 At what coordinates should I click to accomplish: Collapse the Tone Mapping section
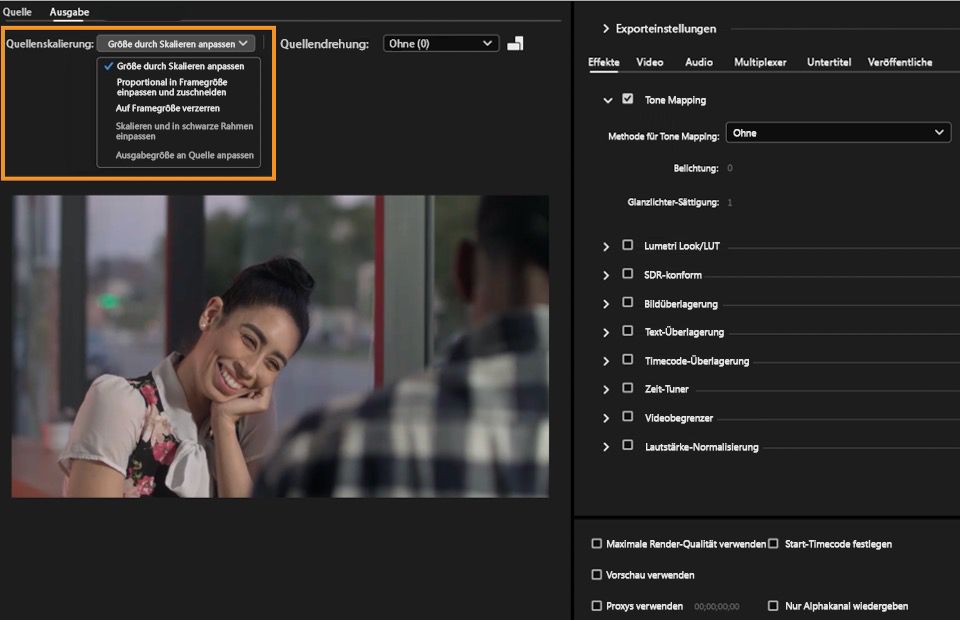point(607,100)
